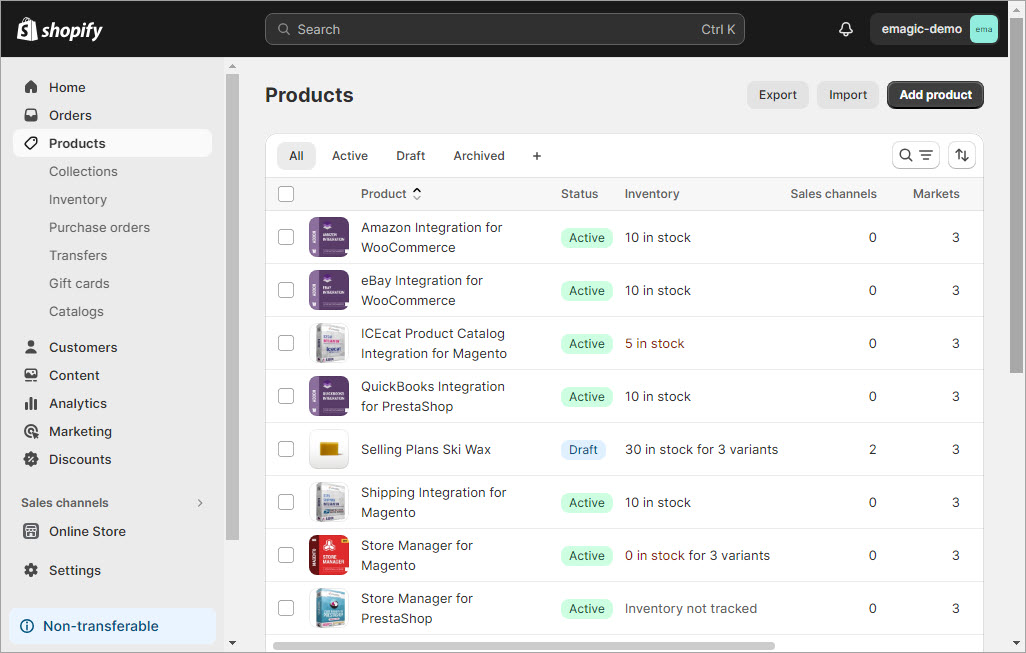Open Purchase orders in sidebar

(x=99, y=228)
